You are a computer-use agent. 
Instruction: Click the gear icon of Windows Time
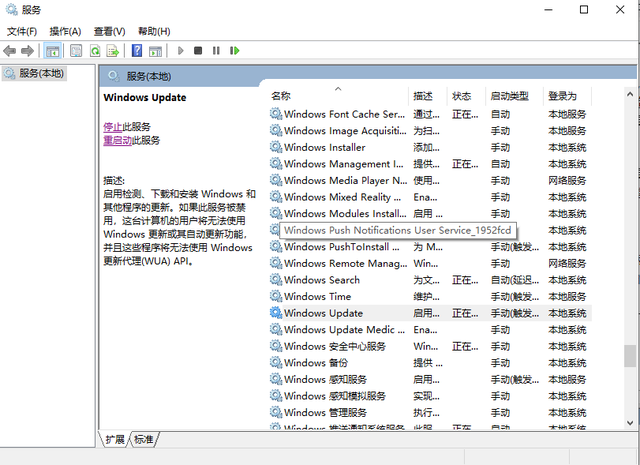click(x=276, y=296)
